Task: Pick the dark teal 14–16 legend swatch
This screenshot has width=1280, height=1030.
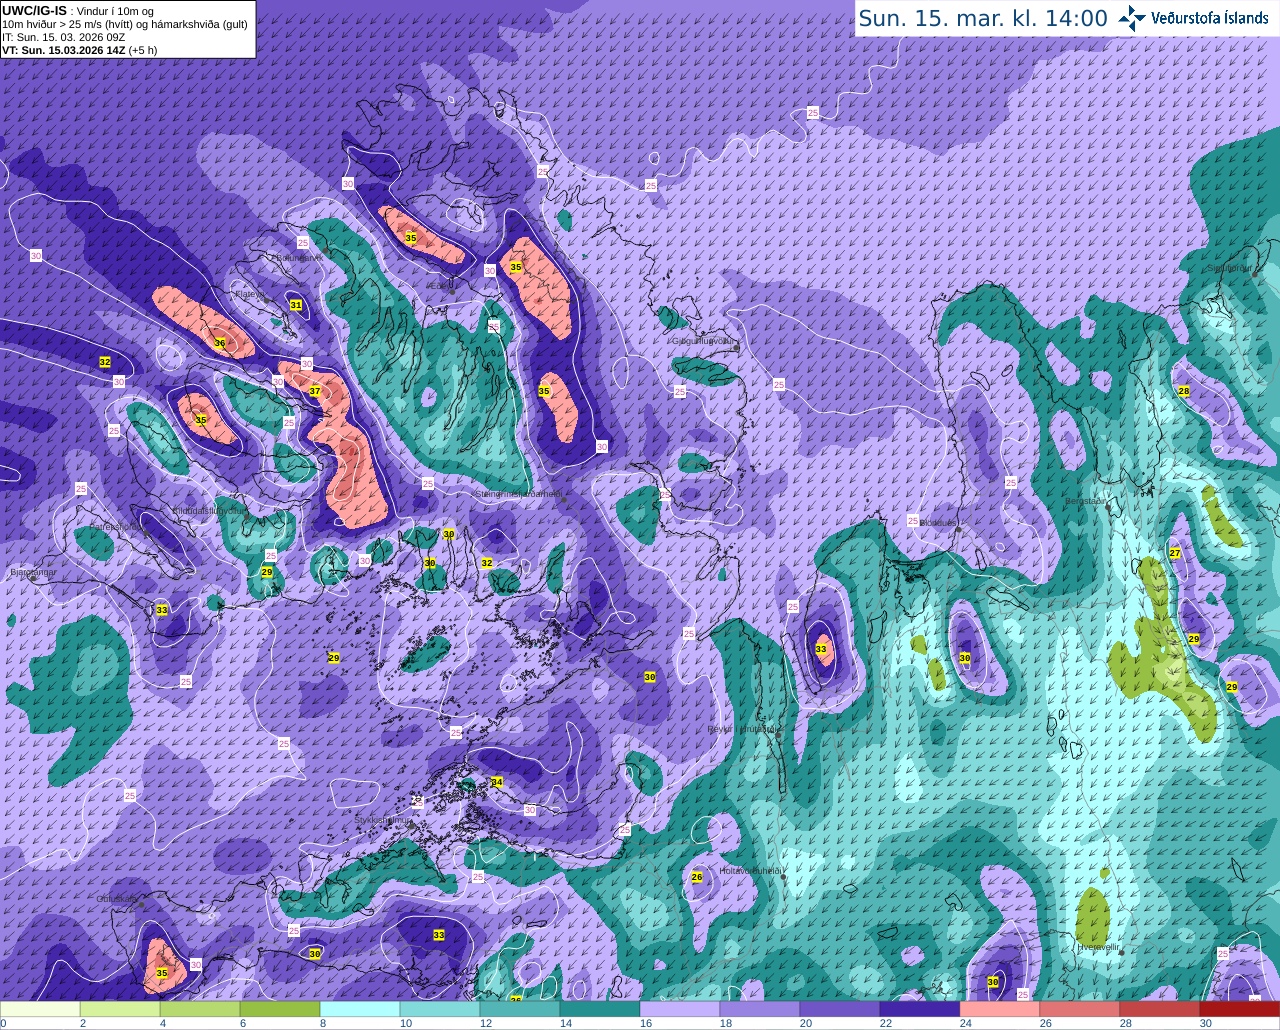Action: coord(600,1009)
